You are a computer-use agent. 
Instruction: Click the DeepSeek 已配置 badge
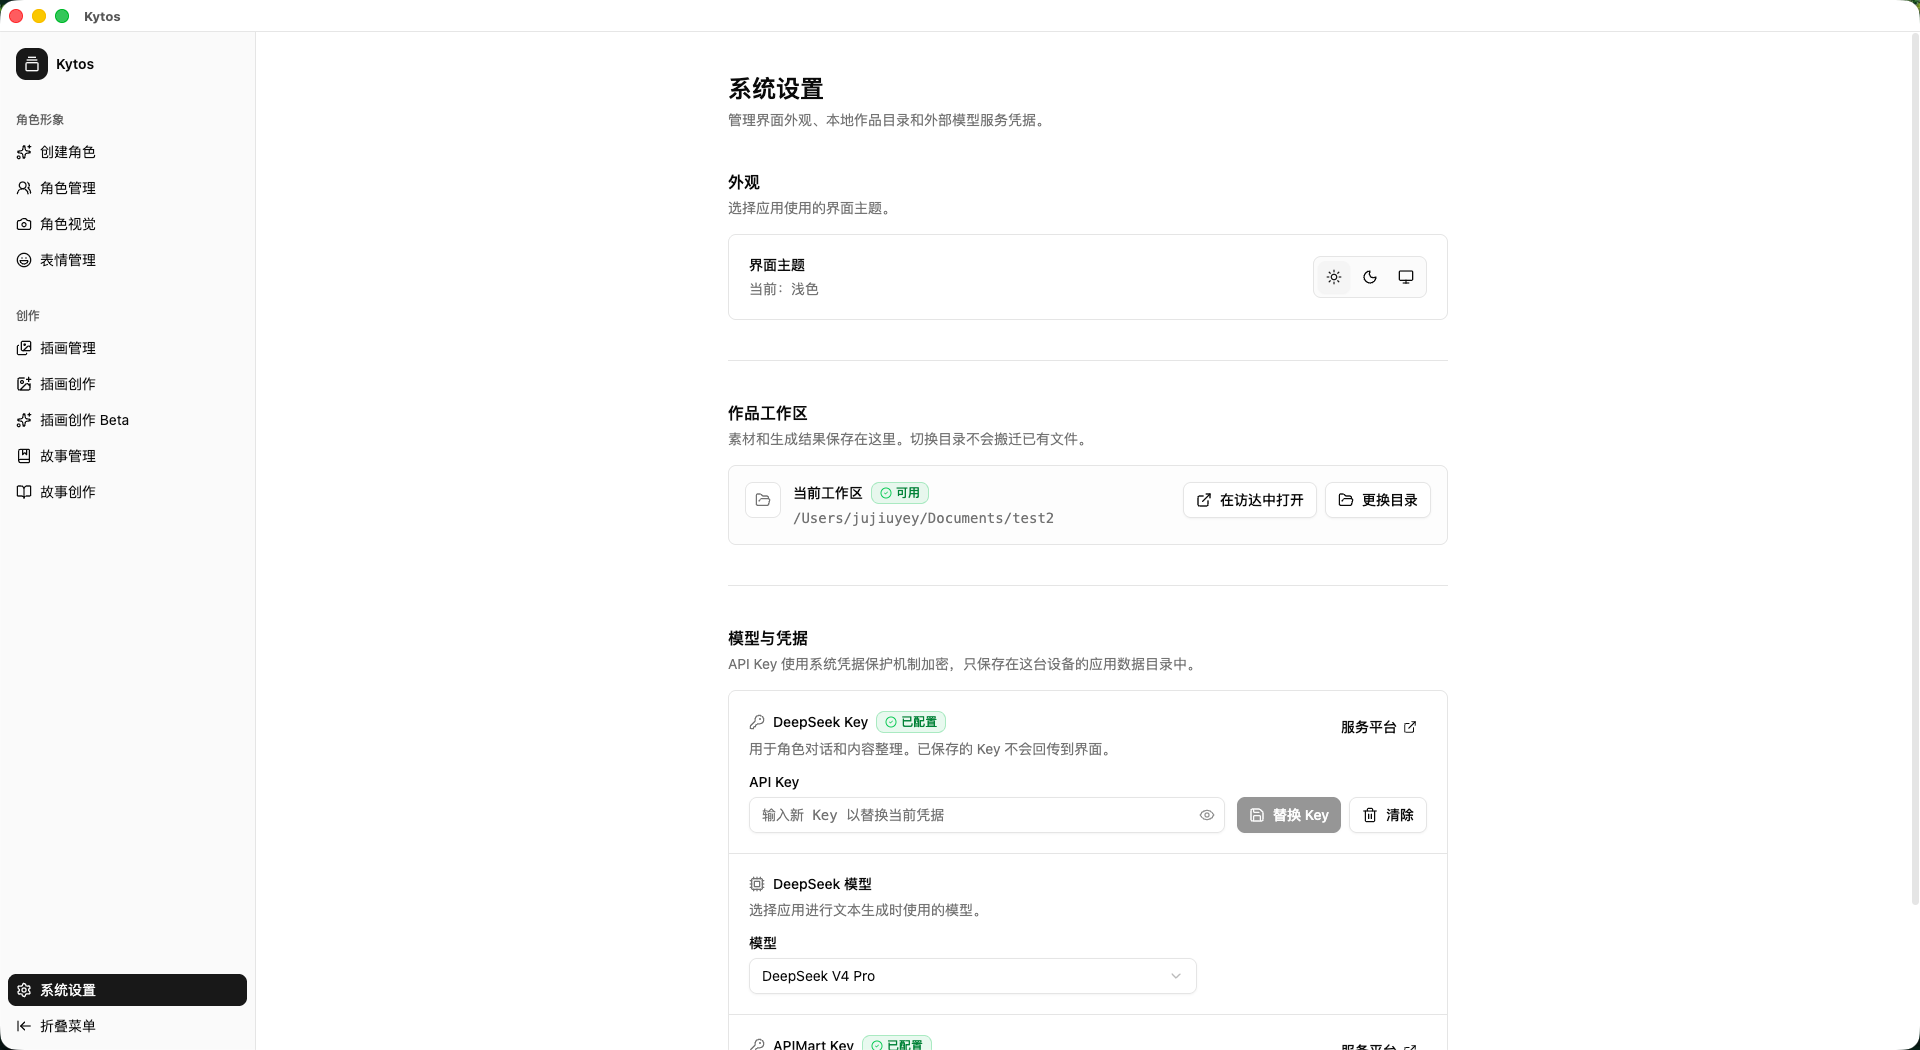[911, 722]
